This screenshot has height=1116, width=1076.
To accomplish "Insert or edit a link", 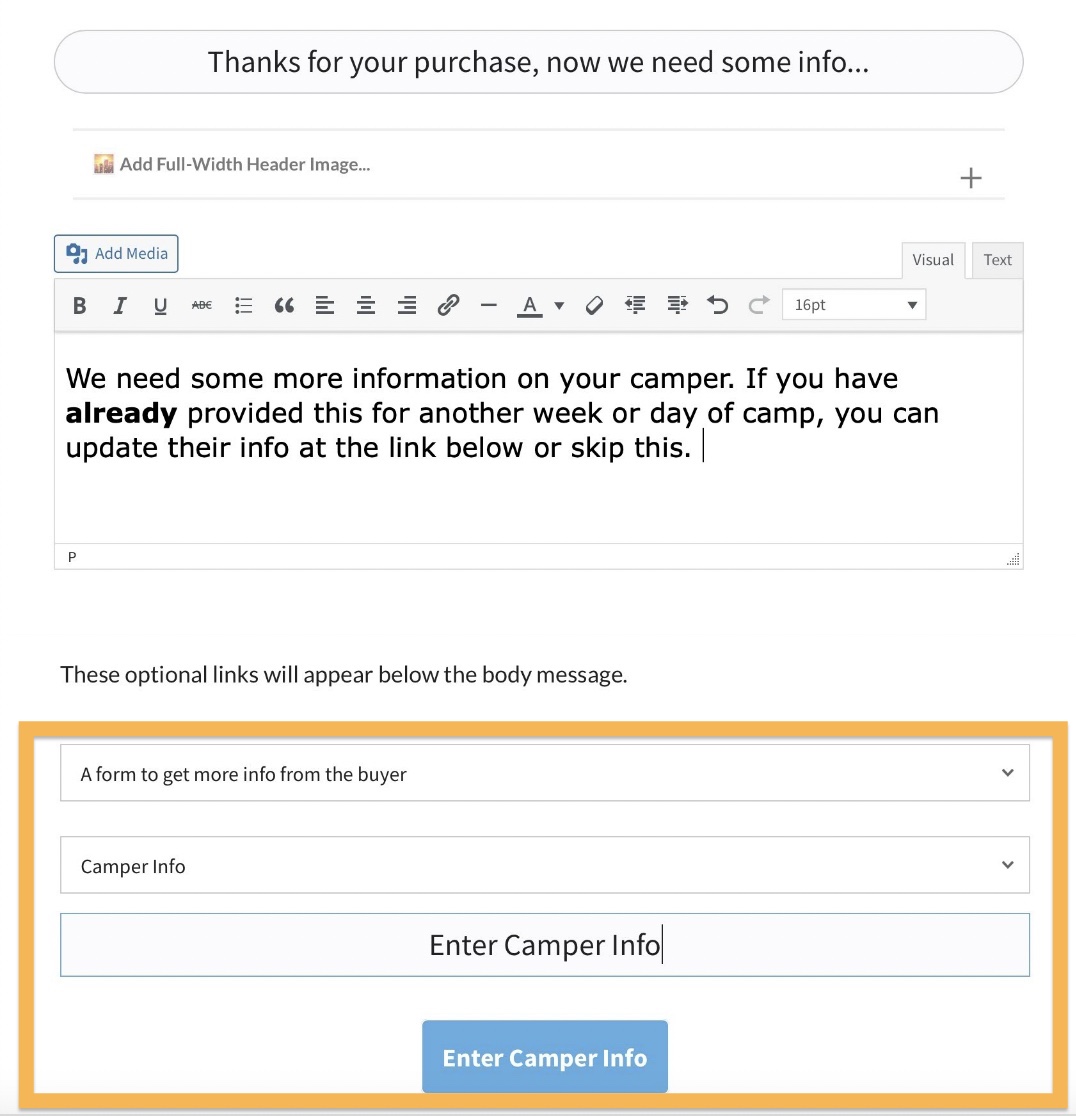I will tap(448, 306).
